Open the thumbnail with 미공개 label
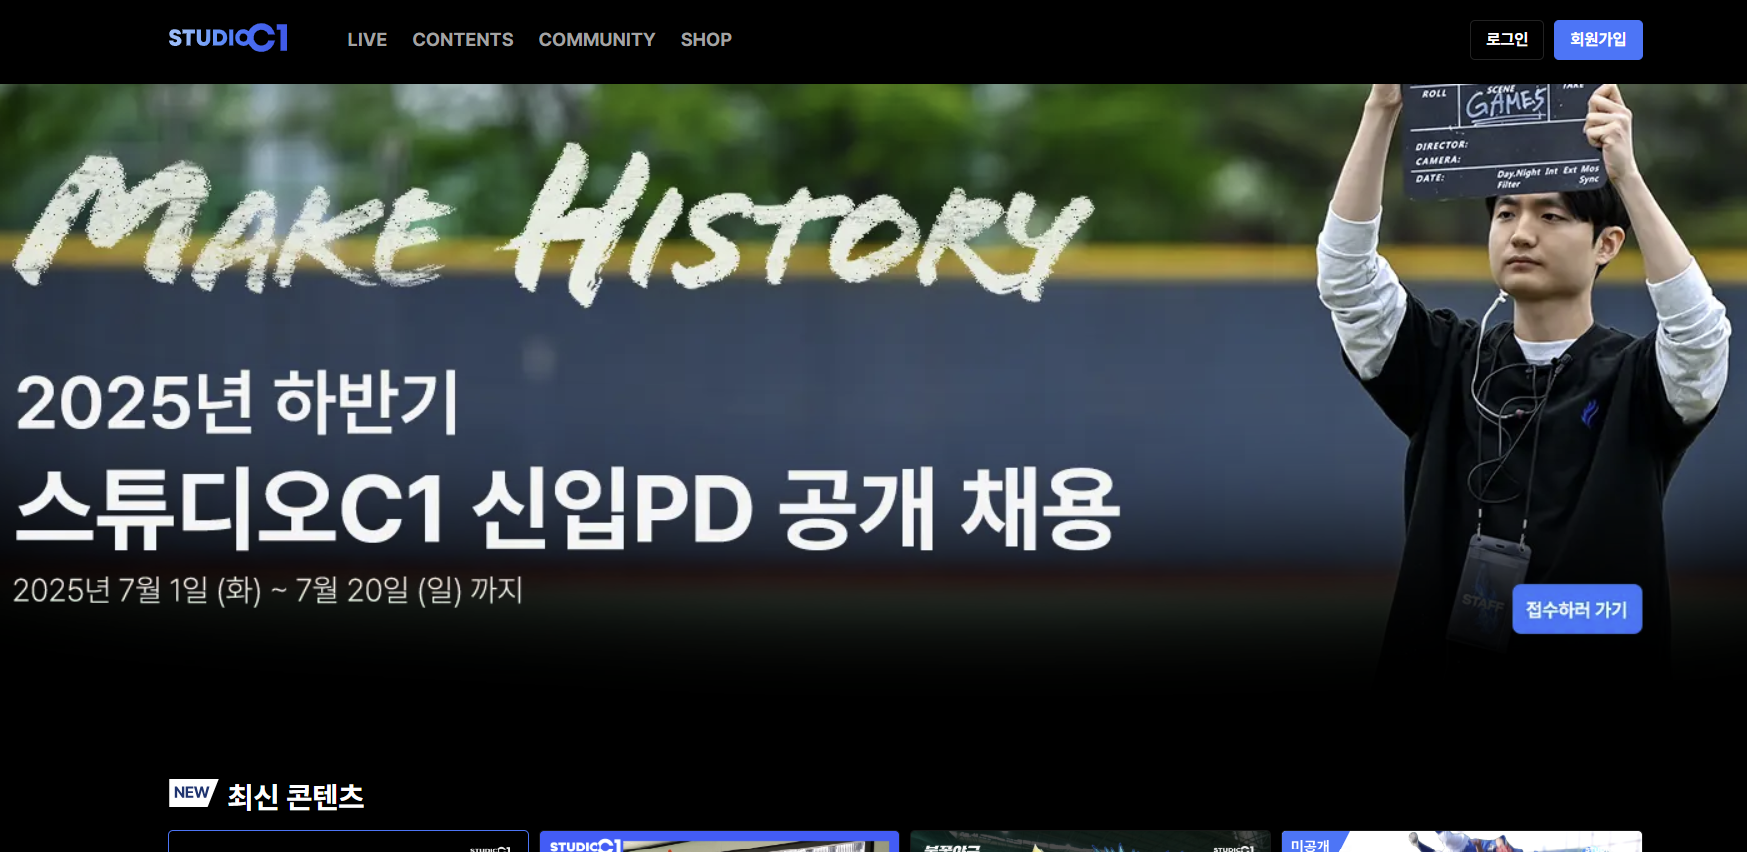The height and width of the screenshot is (852, 1747). (x=1462, y=841)
